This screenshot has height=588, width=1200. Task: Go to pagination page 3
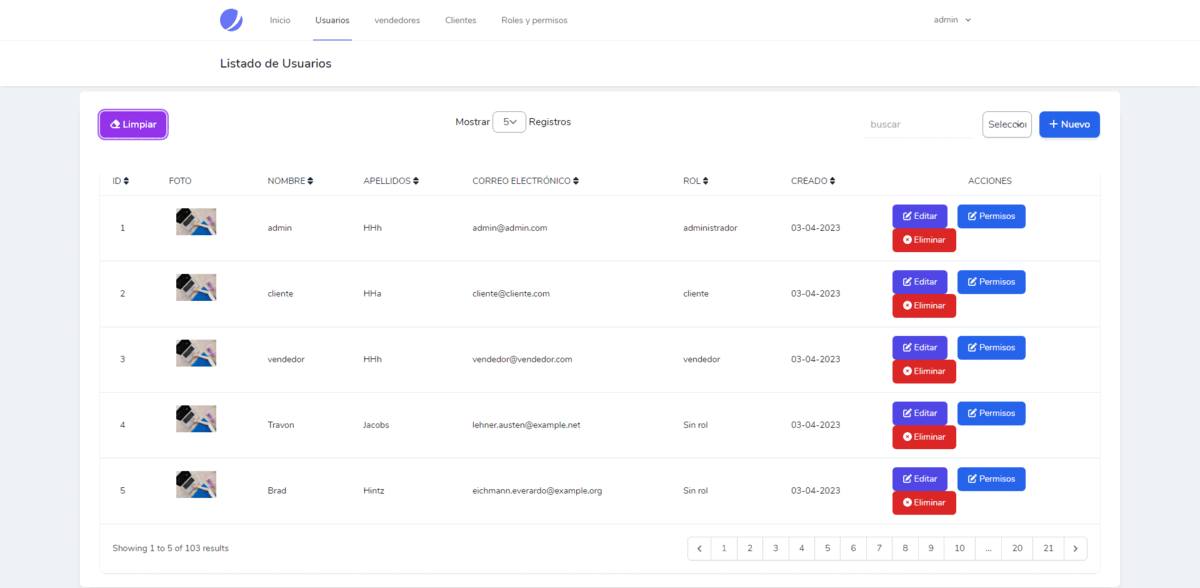pos(776,548)
